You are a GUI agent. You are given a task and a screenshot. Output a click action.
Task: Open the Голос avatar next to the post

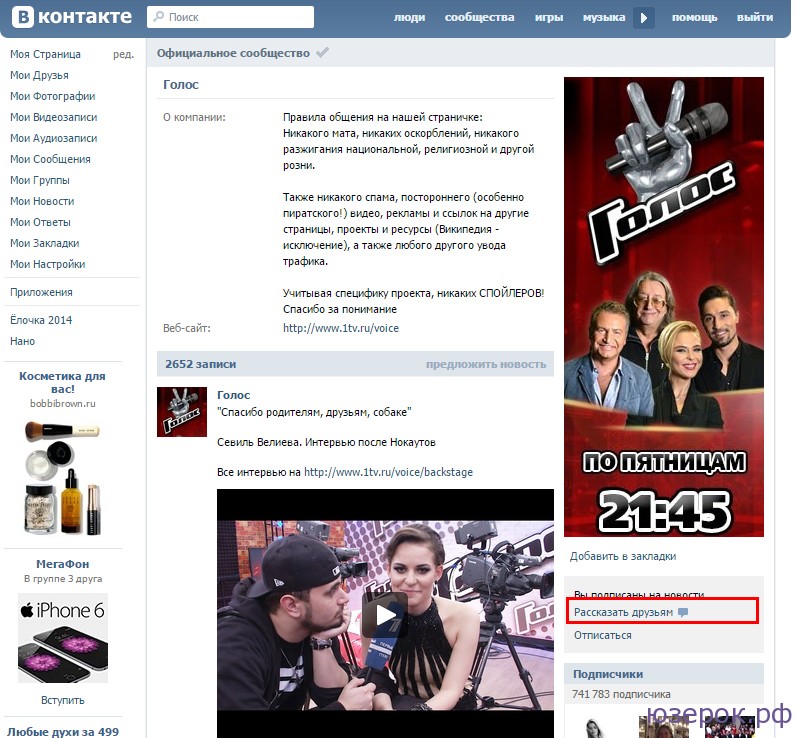click(182, 412)
